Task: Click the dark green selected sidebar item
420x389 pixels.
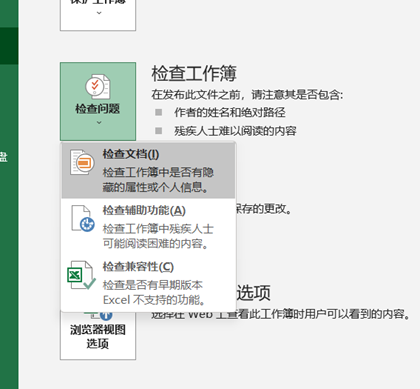Action: pos(9,46)
